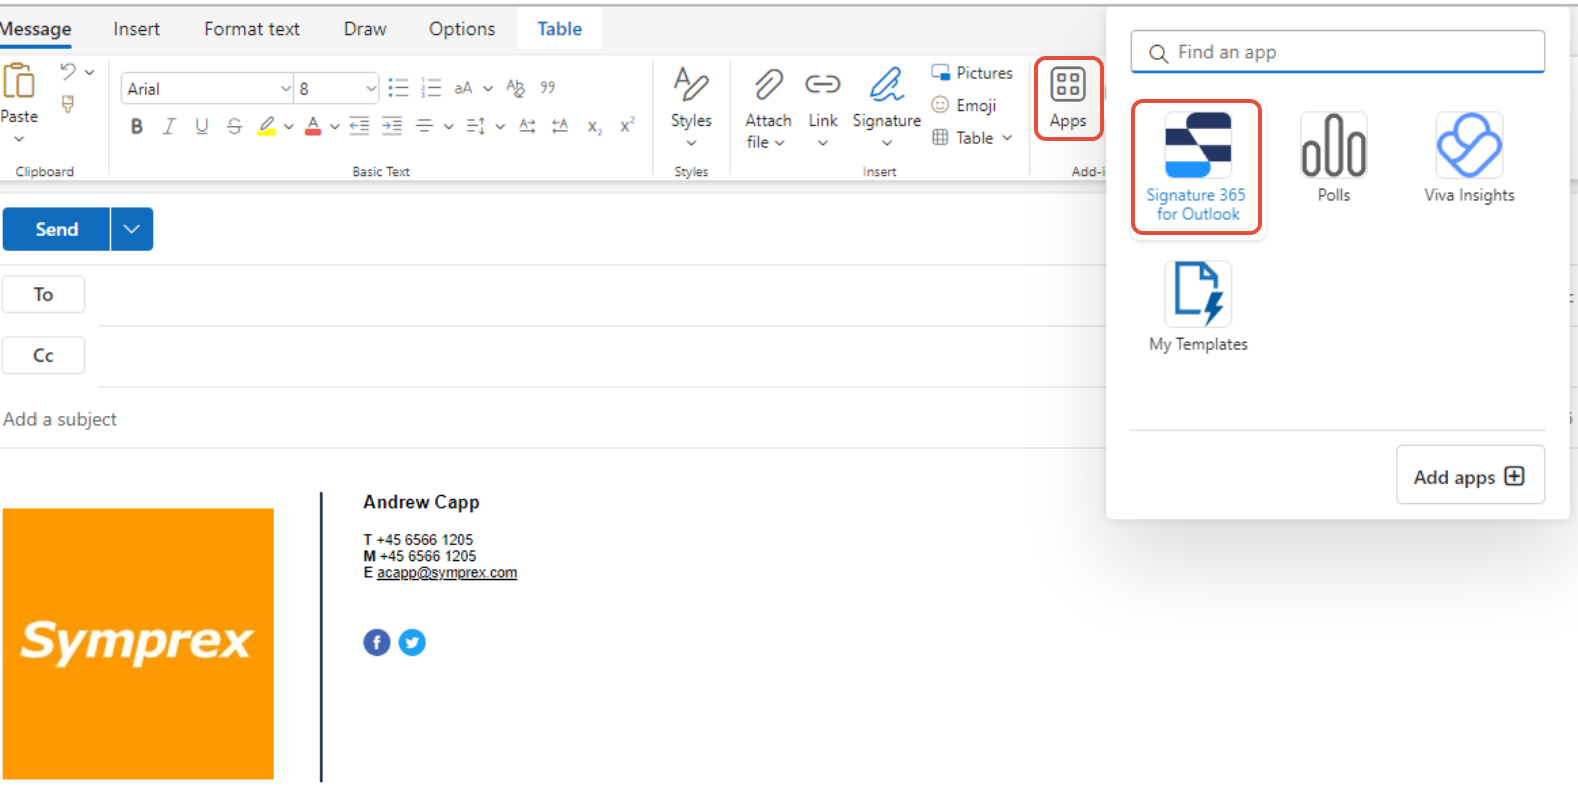The image size is (1578, 812).
Task: Click the Attach file paperclip
Action: pyautogui.click(x=768, y=84)
